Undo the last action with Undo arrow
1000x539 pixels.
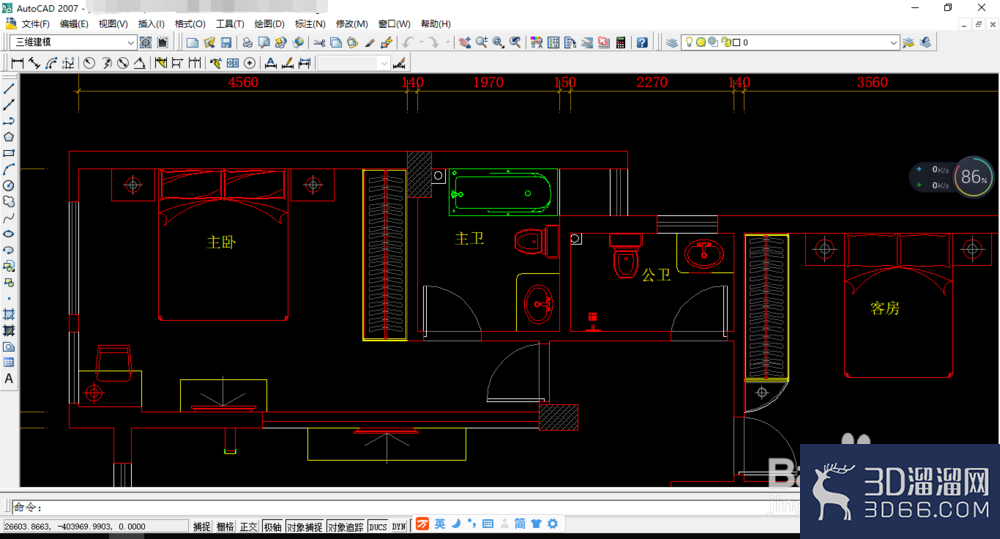(x=408, y=43)
